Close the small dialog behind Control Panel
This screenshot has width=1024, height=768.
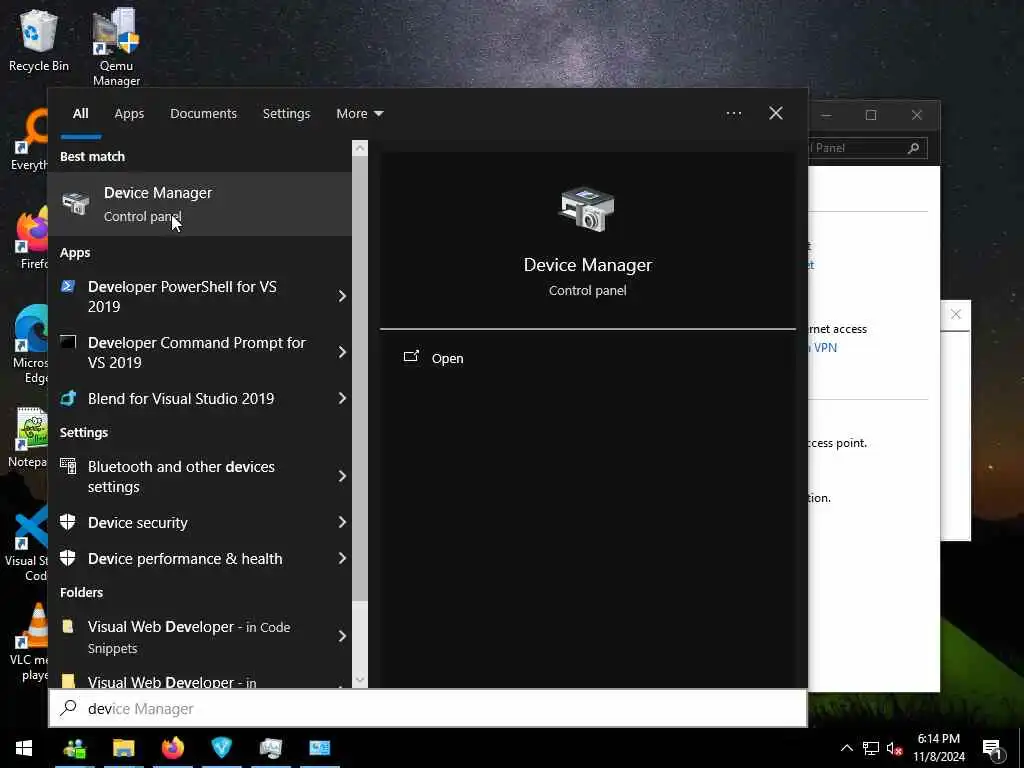tap(955, 314)
